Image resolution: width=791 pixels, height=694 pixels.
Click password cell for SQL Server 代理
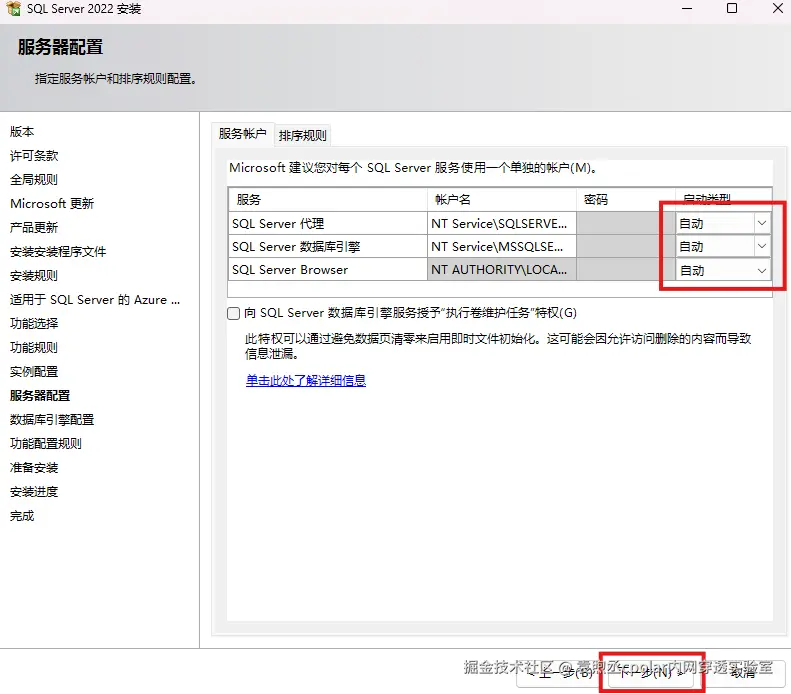[x=626, y=223]
